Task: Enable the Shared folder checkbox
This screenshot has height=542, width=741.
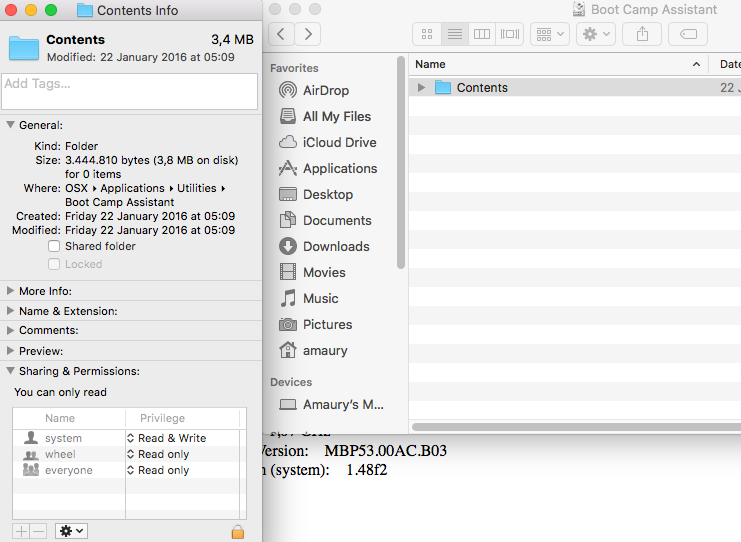Action: click(54, 246)
